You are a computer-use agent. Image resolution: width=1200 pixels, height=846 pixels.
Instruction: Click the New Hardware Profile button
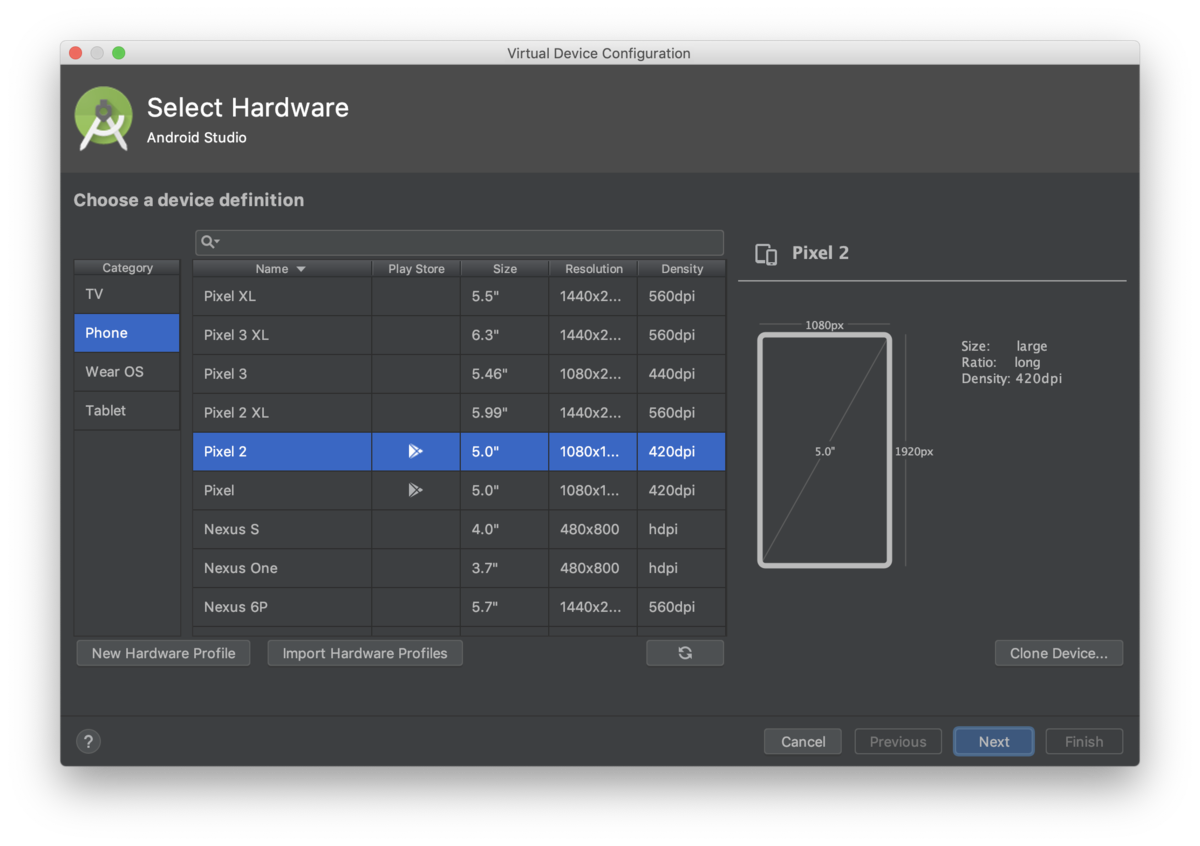pos(164,653)
